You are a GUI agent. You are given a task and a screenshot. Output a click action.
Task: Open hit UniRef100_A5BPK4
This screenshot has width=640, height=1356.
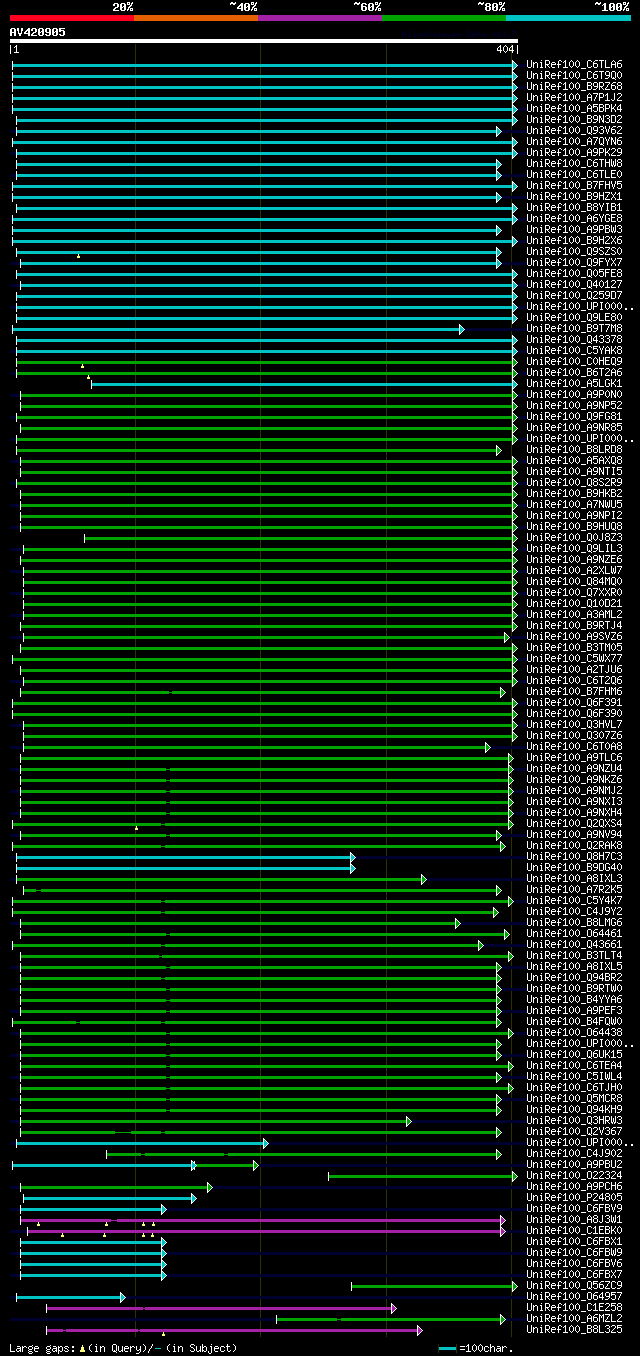574,108
